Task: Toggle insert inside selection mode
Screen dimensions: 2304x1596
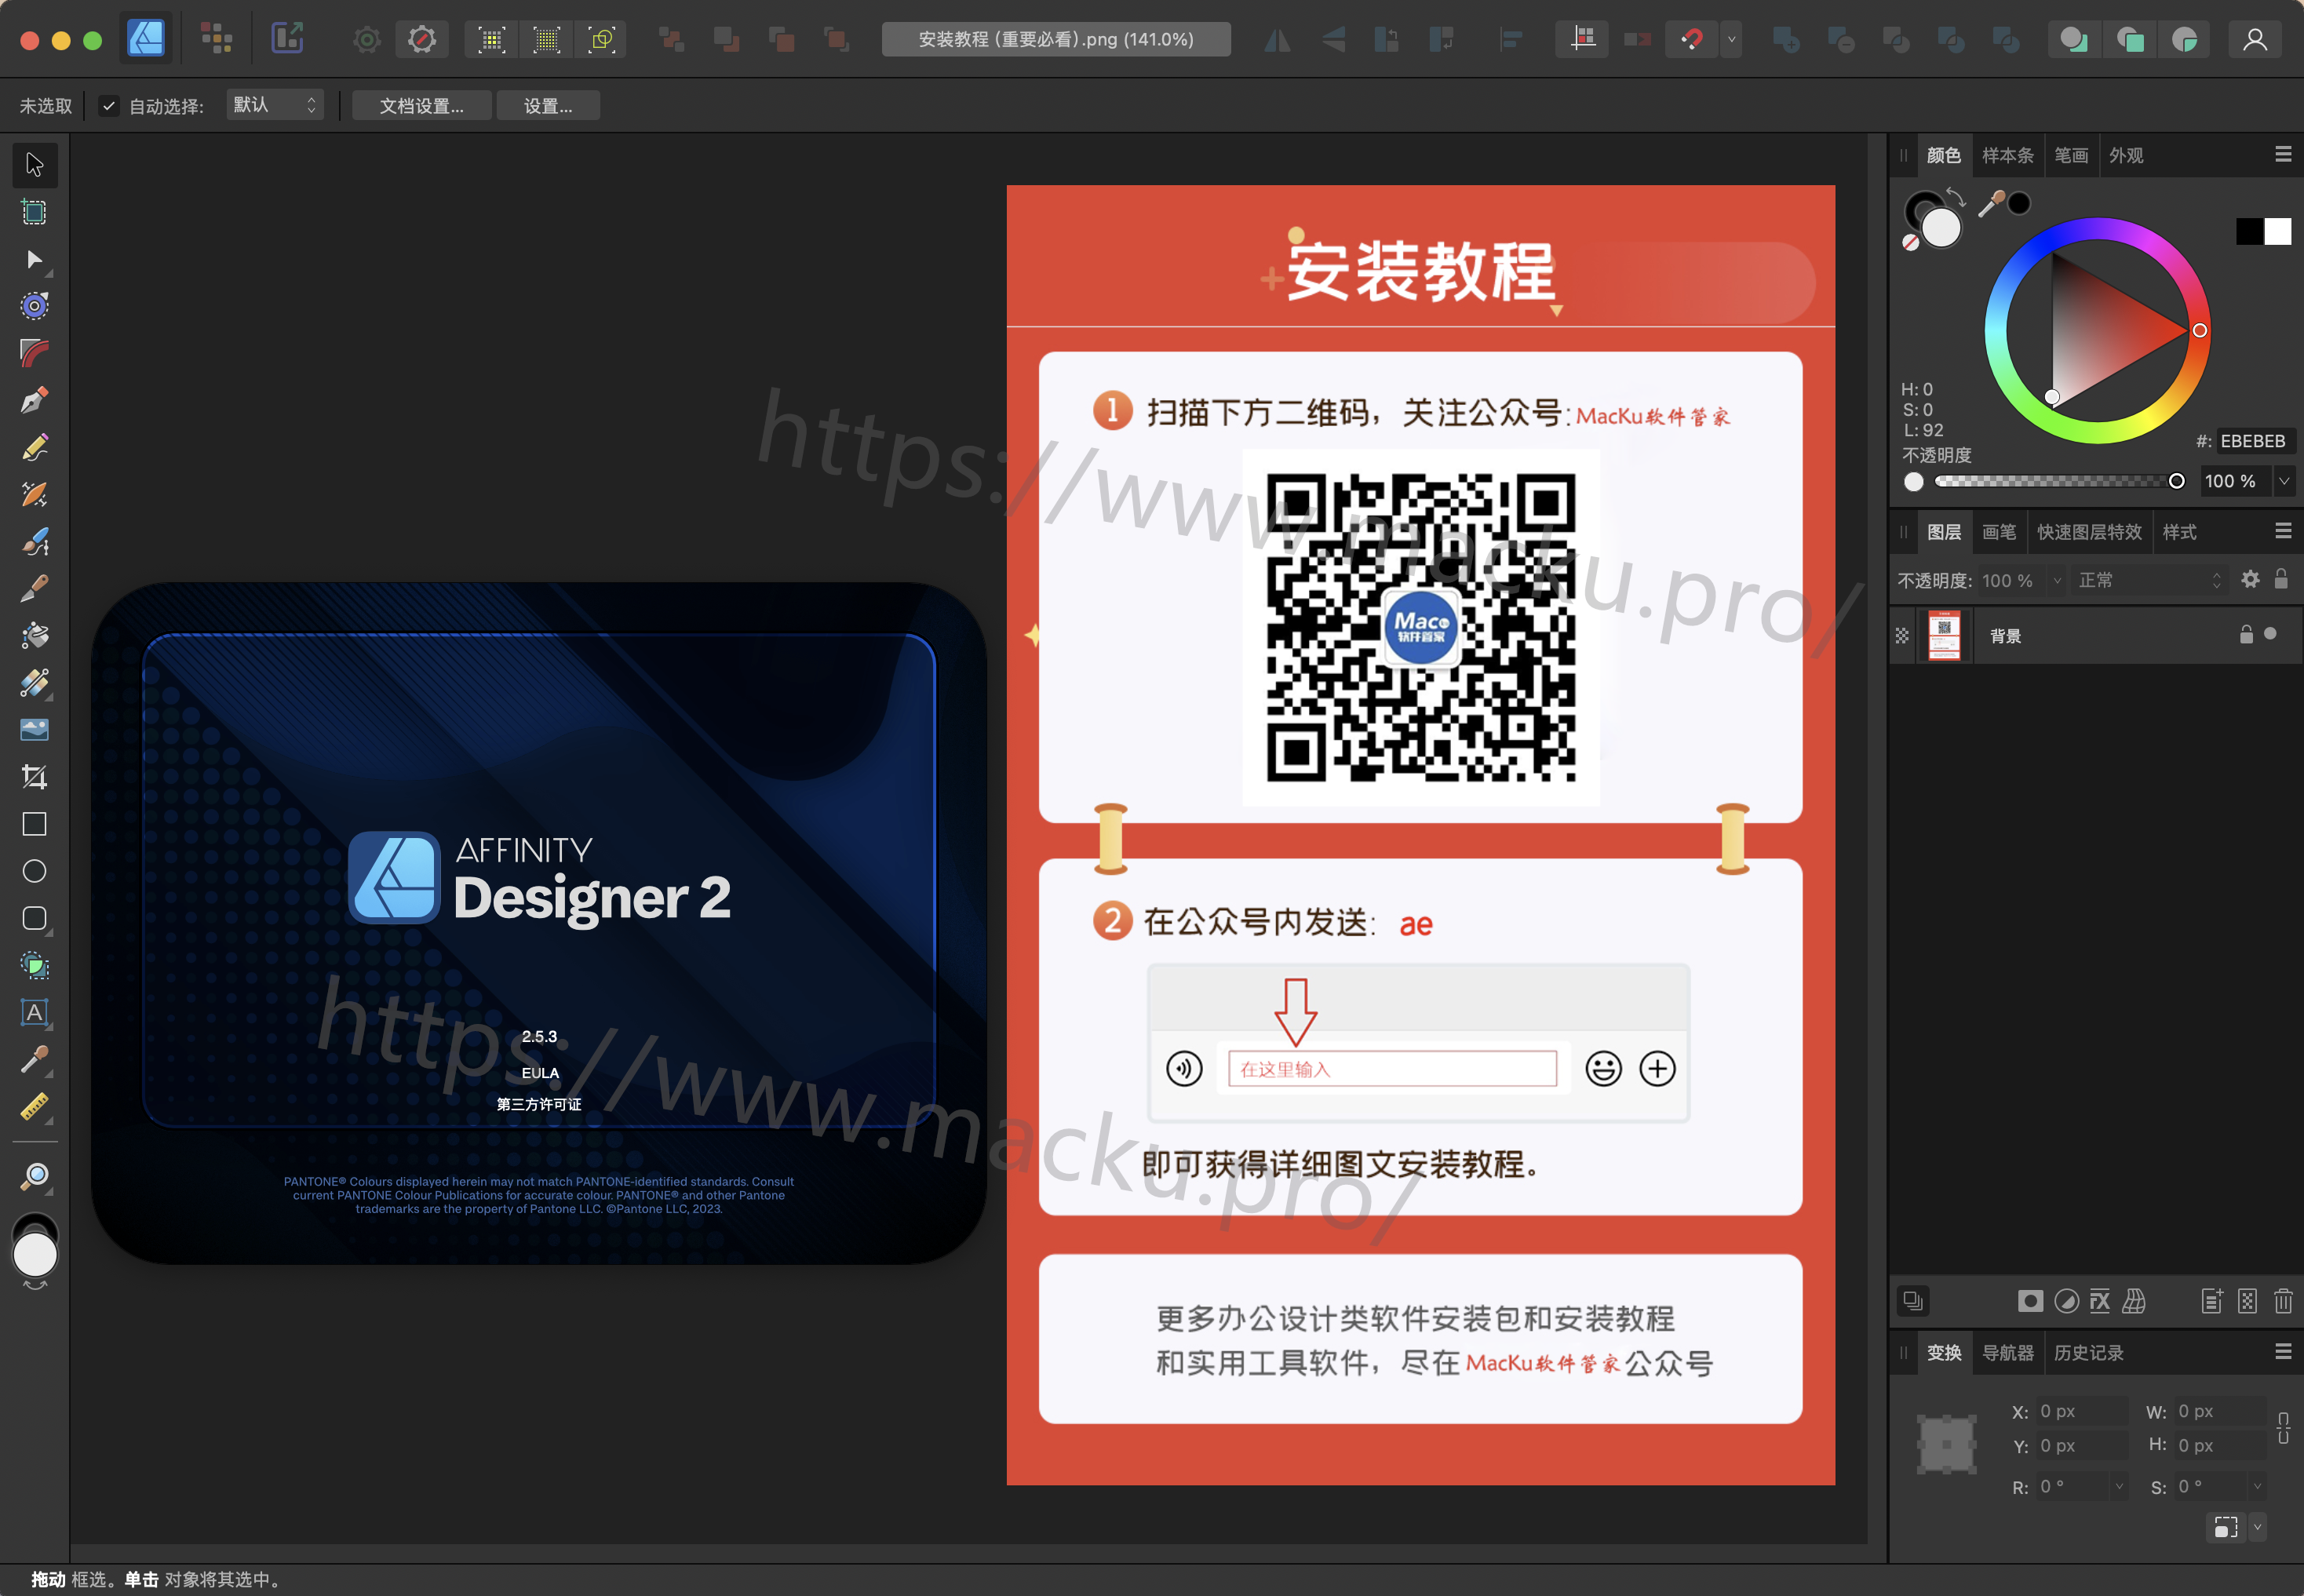Action: click(x=2184, y=40)
